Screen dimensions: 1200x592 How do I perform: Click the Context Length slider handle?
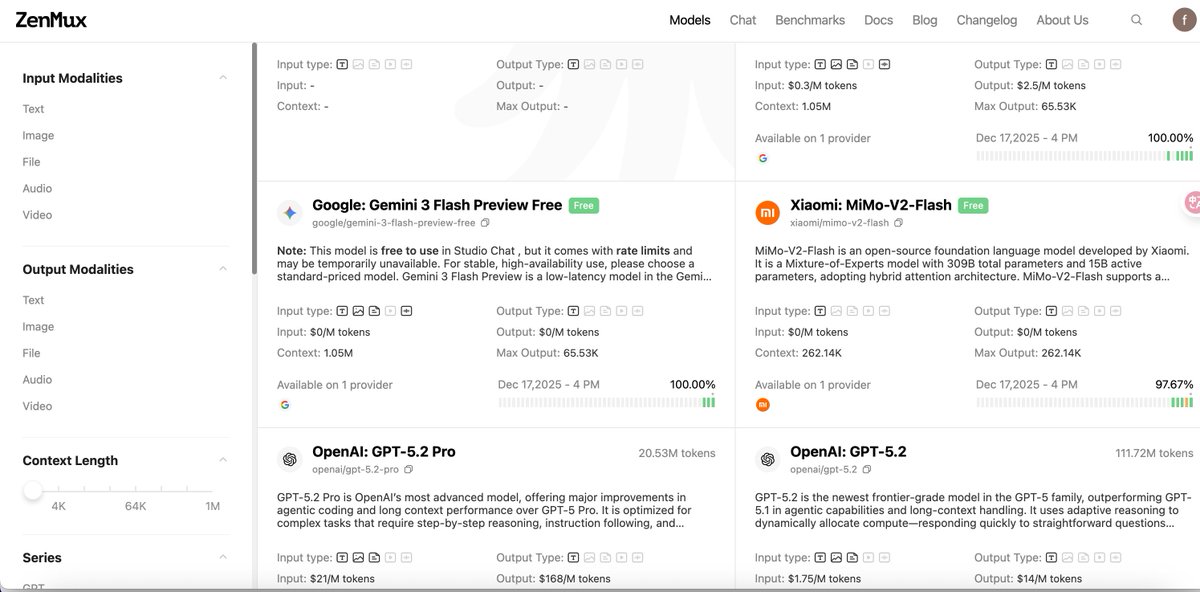[x=33, y=490]
